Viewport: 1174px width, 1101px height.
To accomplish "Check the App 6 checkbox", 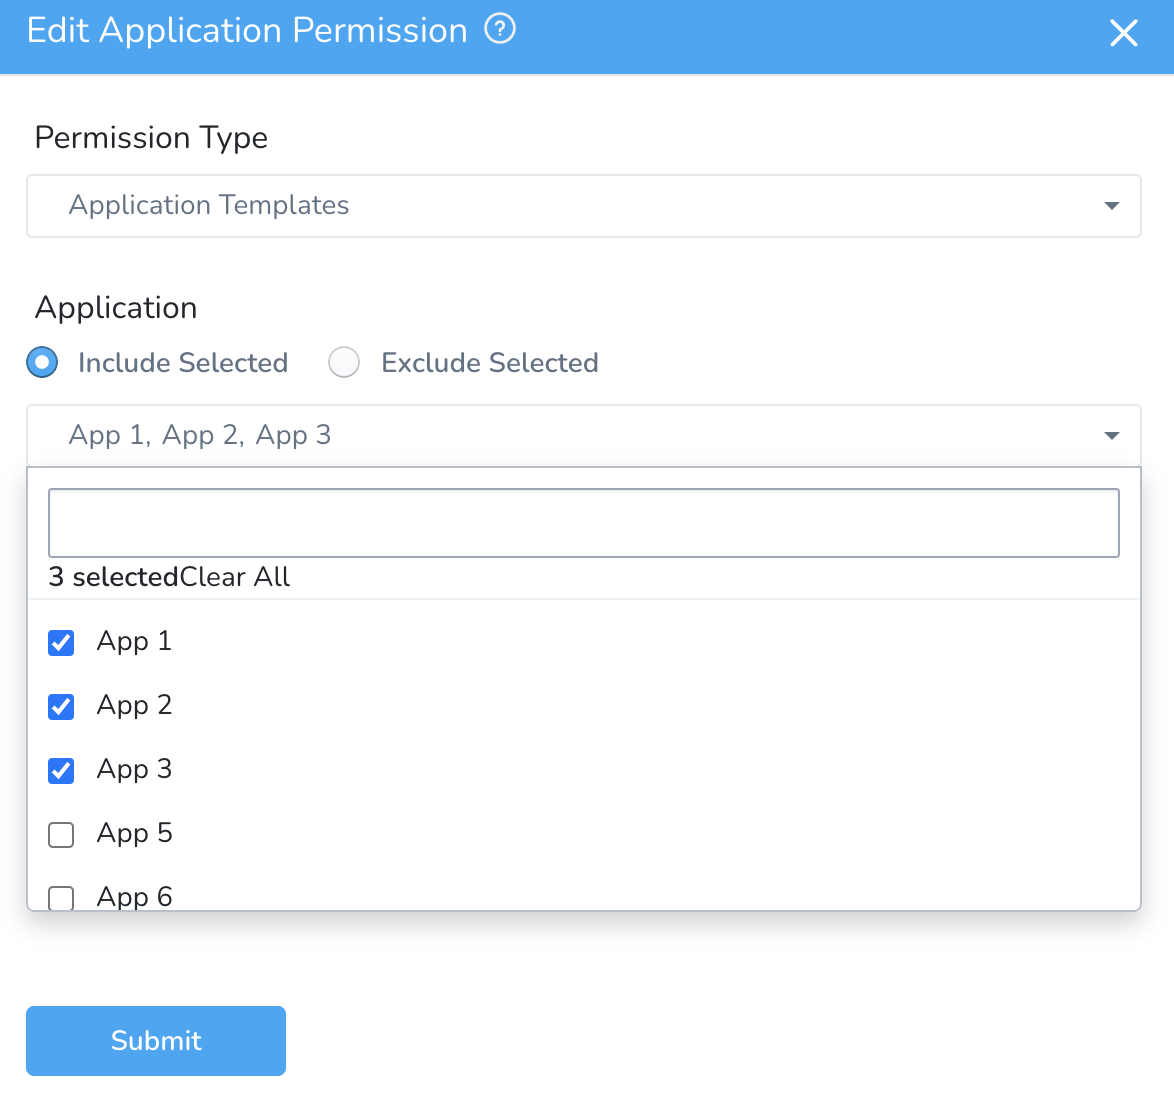I will point(61,897).
